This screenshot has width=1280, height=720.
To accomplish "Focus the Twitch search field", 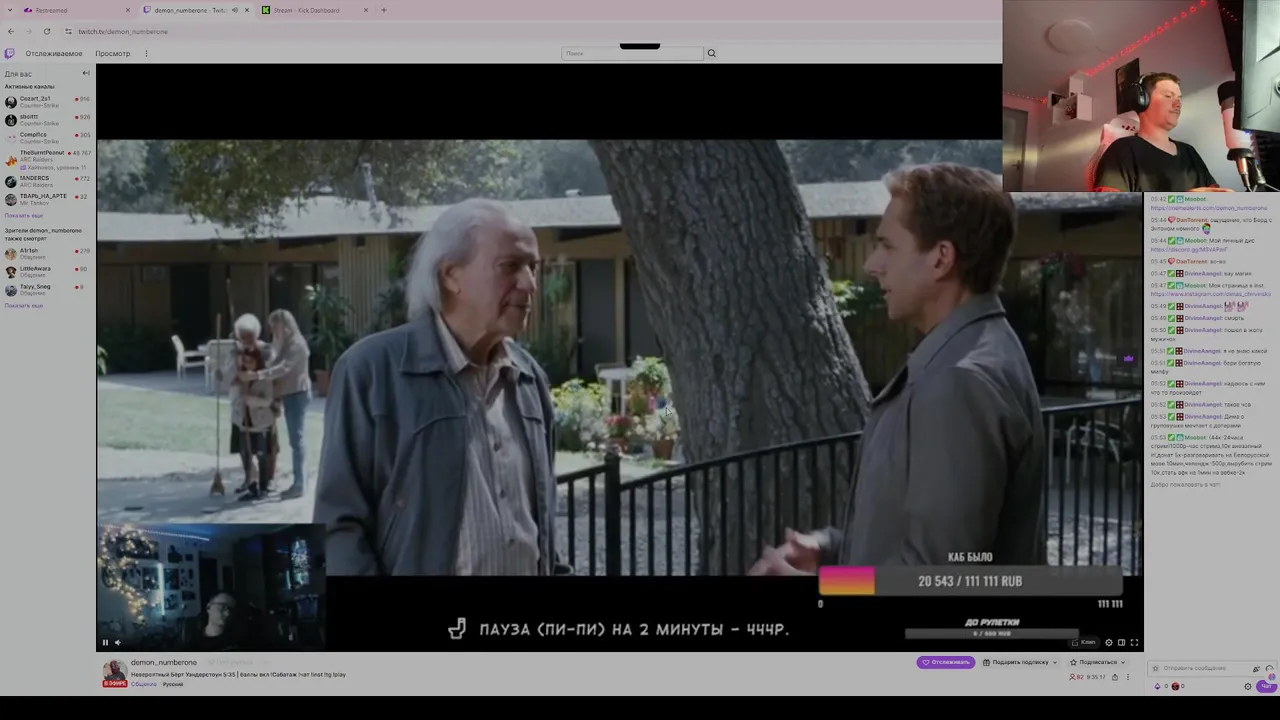I will 632,53.
